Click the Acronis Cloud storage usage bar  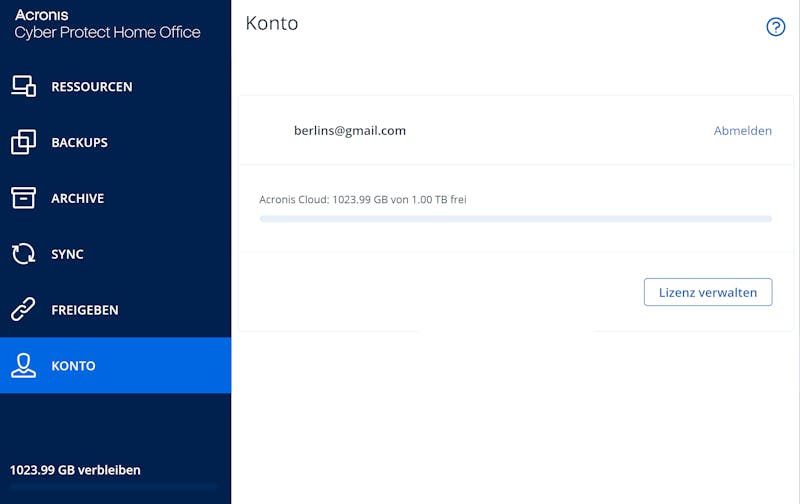[x=515, y=219]
